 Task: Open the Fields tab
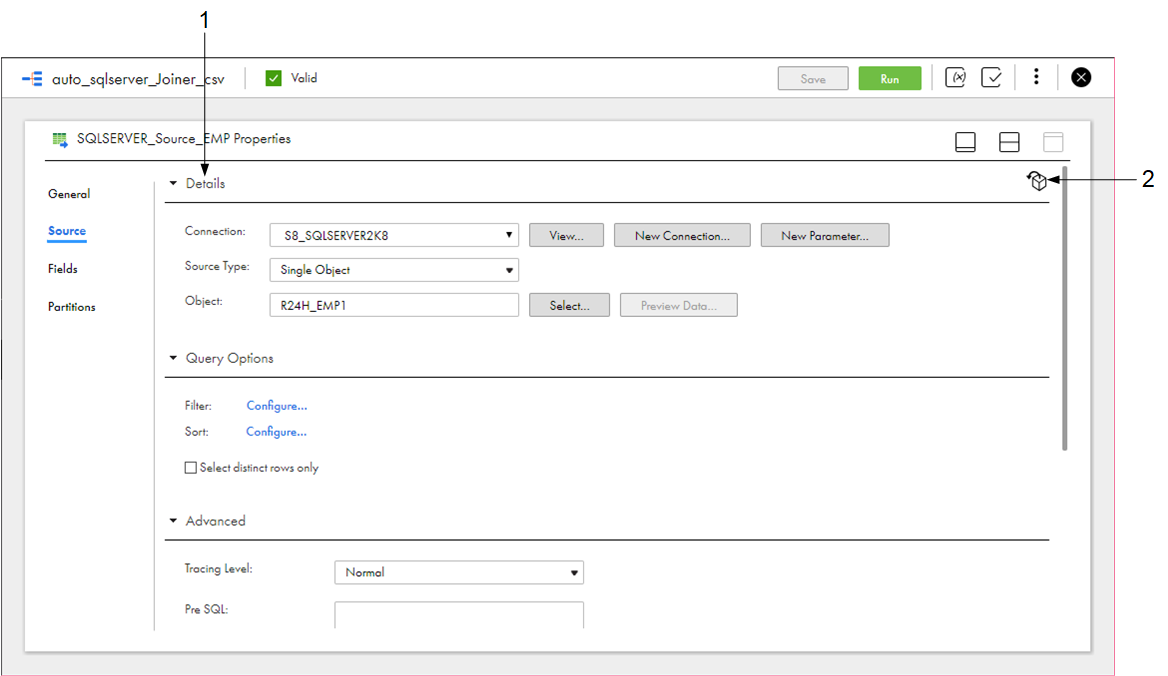[x=63, y=269]
